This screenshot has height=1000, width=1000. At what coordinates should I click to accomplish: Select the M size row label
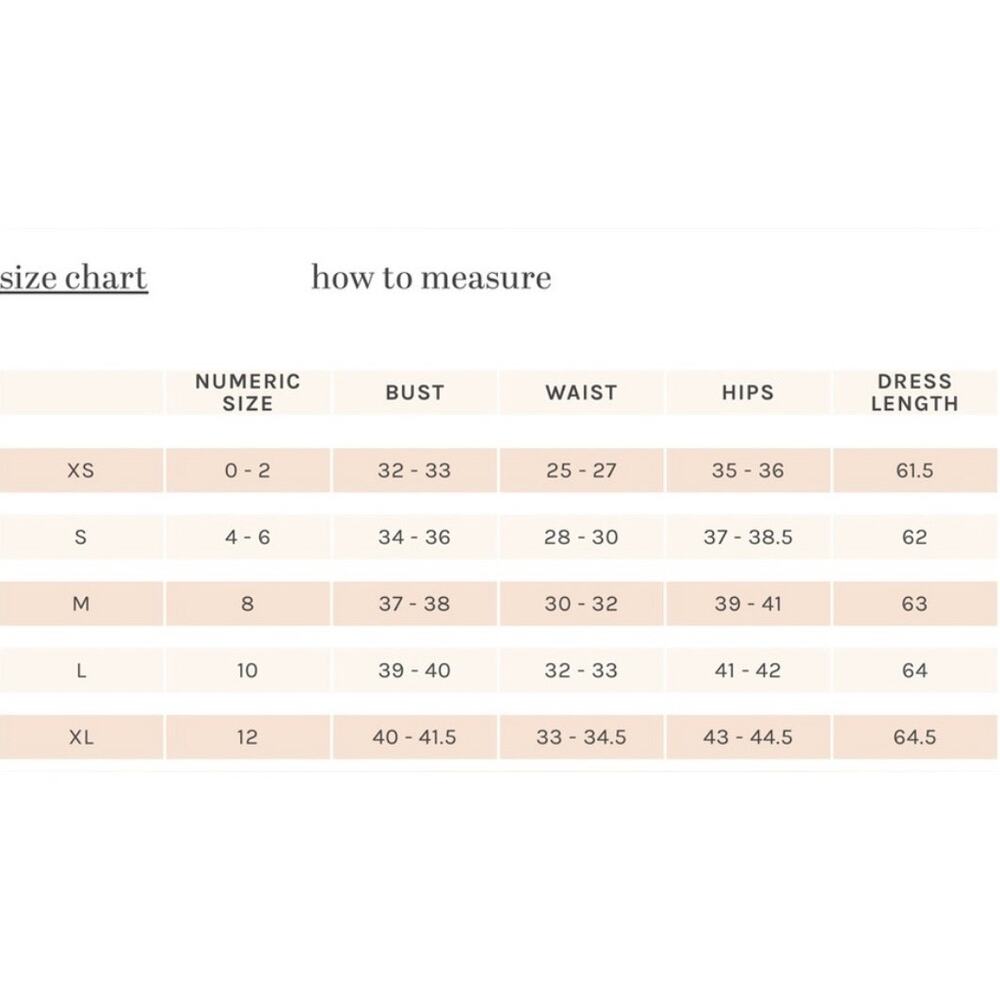click(x=81, y=603)
